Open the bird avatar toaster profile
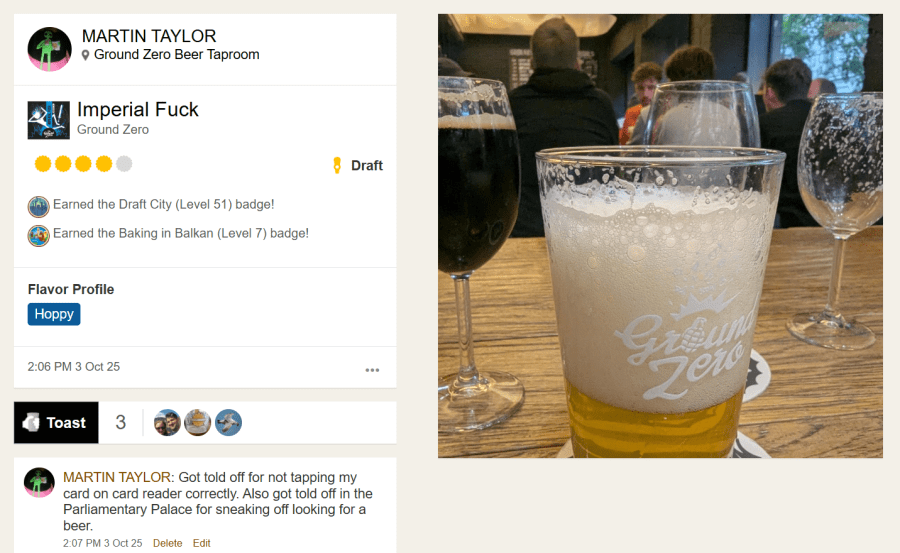Screen dimensions: 900x553 coord(228,423)
